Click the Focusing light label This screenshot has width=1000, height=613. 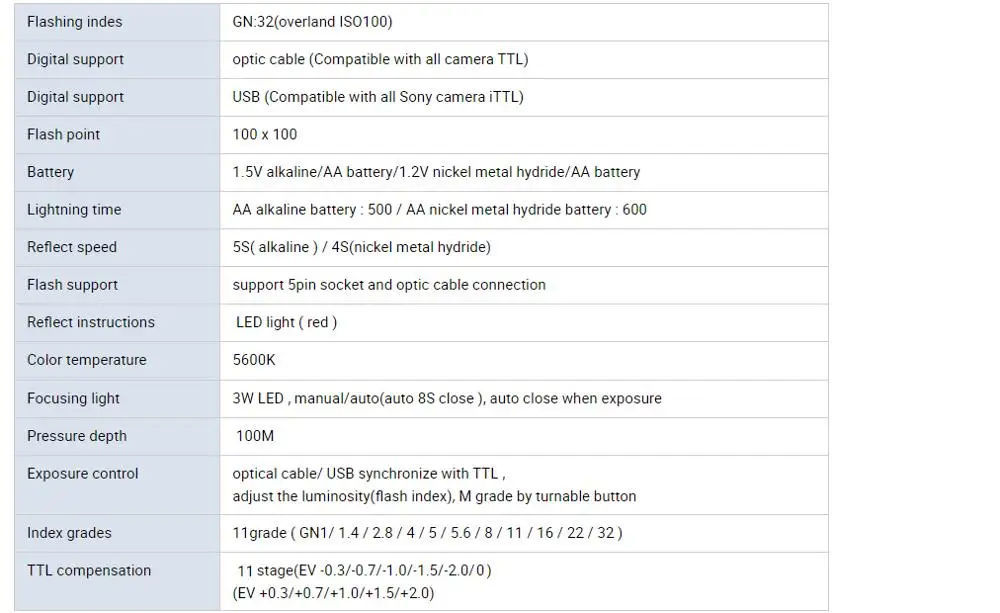tap(73, 399)
